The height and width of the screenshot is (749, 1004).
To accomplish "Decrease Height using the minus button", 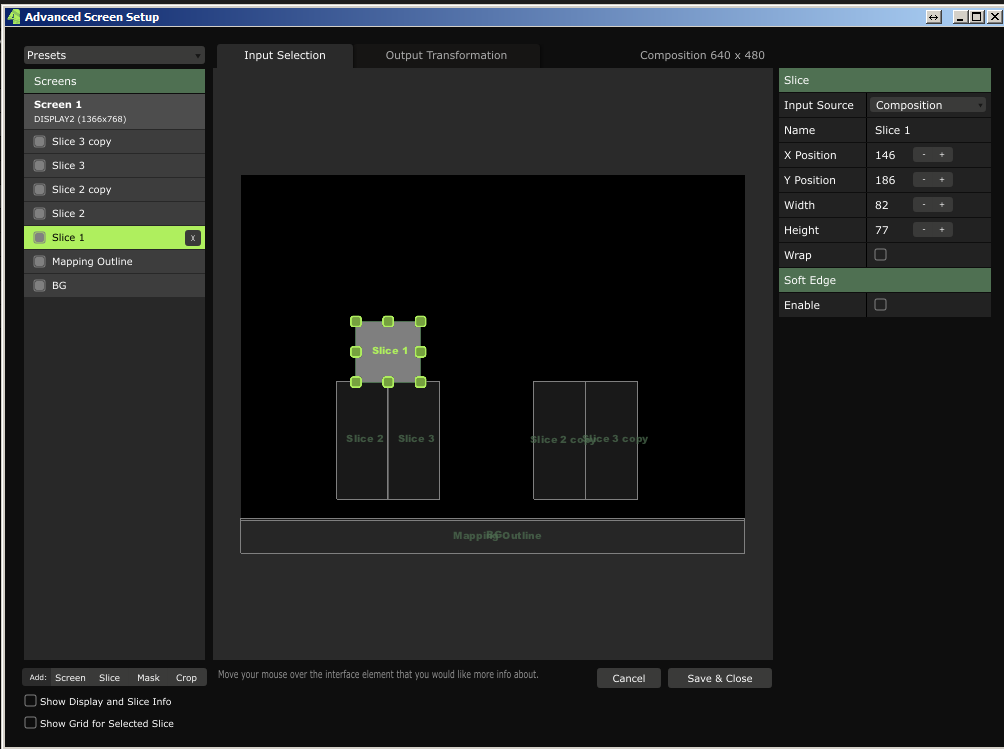I will (923, 230).
